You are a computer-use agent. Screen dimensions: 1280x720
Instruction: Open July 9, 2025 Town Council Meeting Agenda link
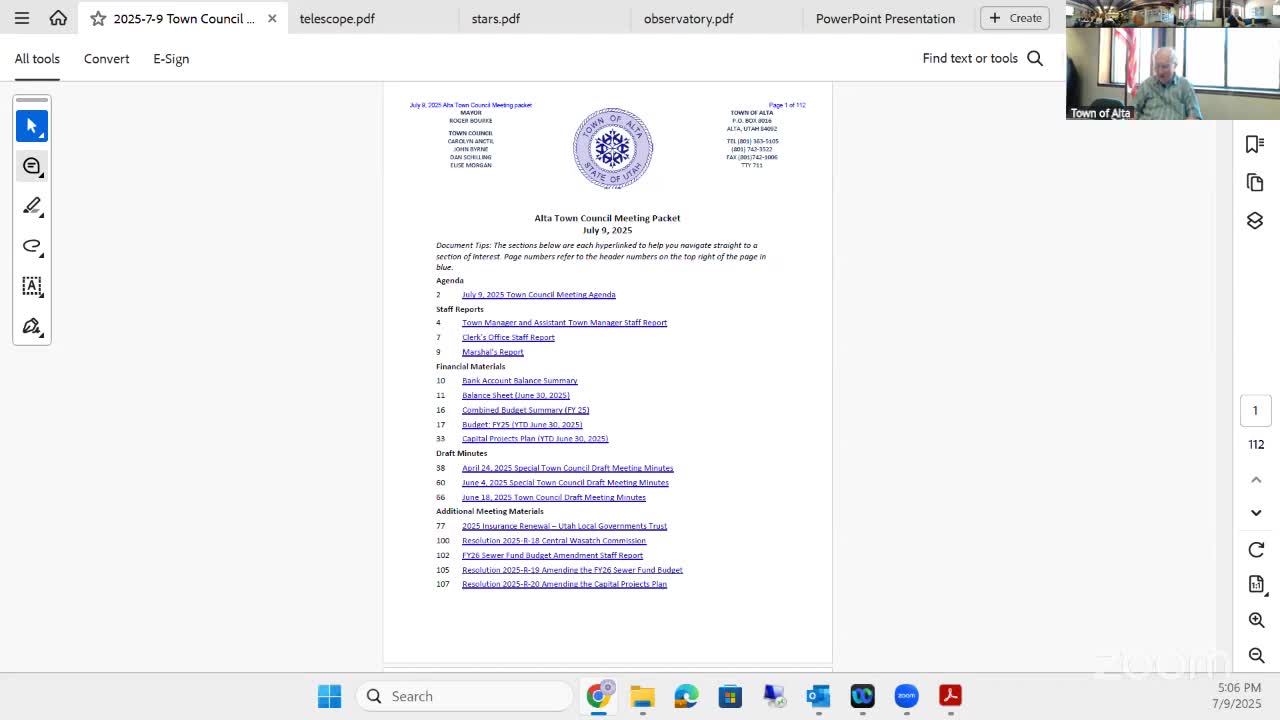click(538, 295)
